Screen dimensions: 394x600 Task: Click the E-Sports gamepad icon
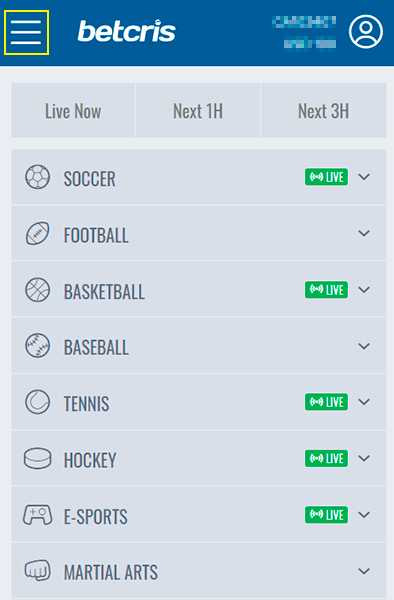pos(37,515)
